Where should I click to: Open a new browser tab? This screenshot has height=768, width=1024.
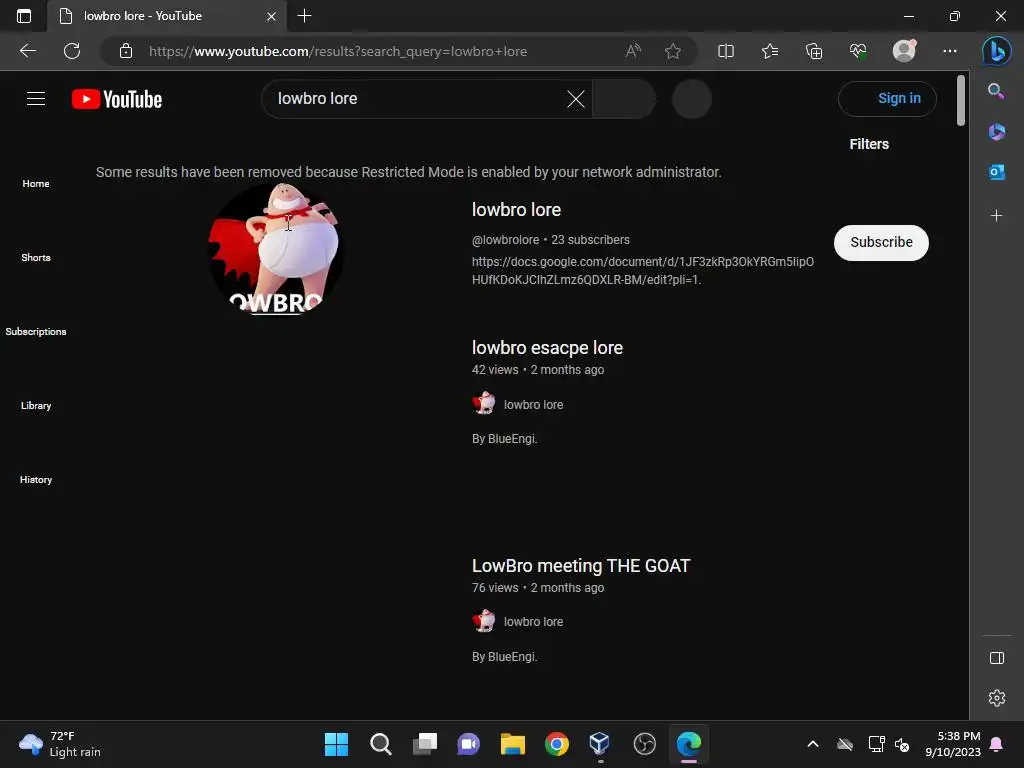click(x=304, y=16)
